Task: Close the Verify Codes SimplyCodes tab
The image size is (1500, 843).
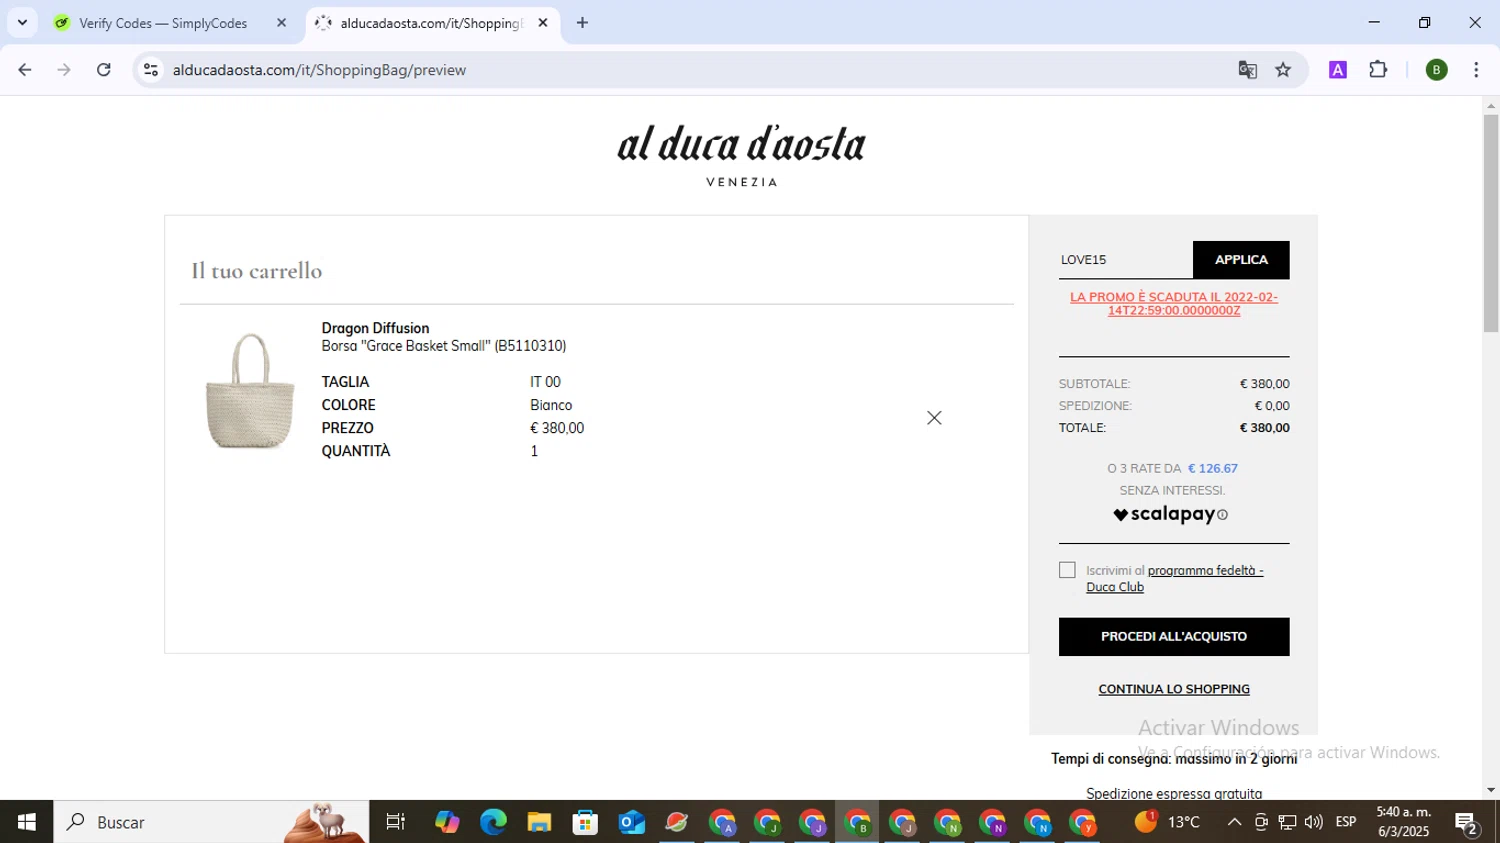Action: [x=281, y=23]
